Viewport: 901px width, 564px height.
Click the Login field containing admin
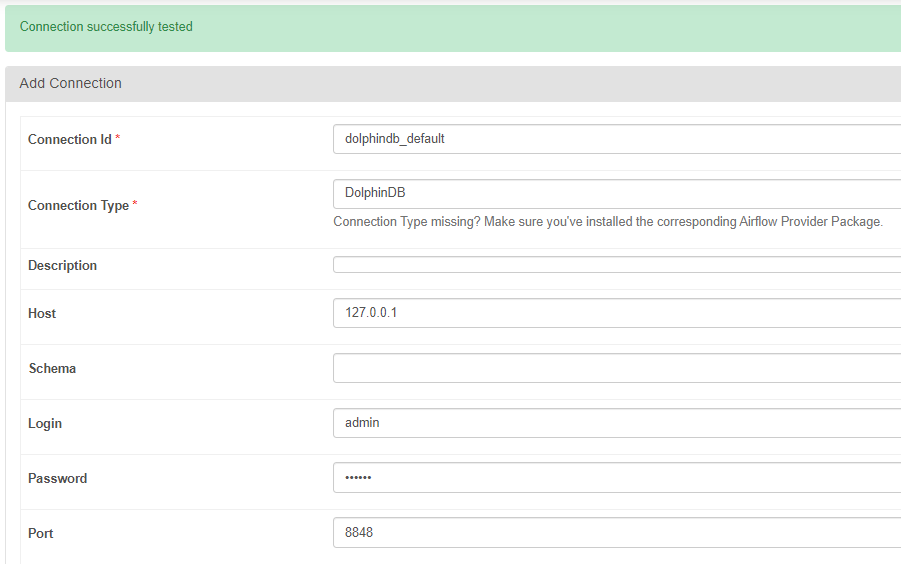[617, 423]
